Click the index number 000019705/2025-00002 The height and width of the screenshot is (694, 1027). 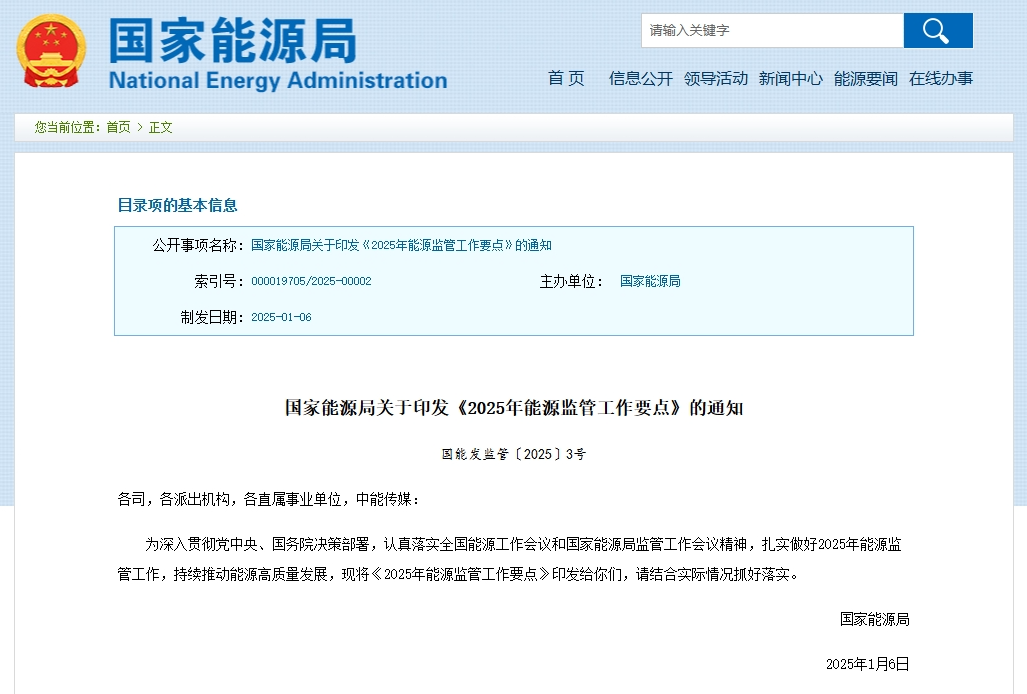311,281
